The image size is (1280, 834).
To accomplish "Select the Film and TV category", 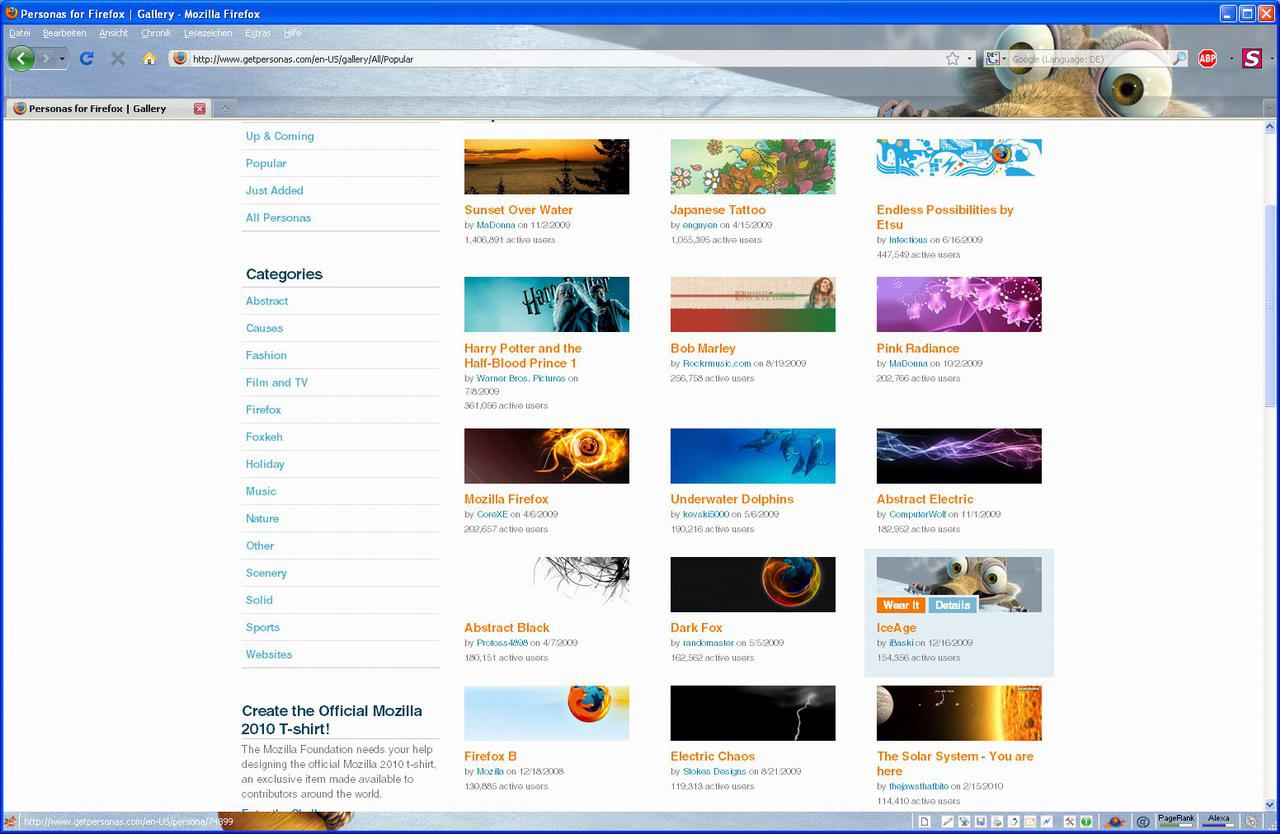I will pos(277,382).
